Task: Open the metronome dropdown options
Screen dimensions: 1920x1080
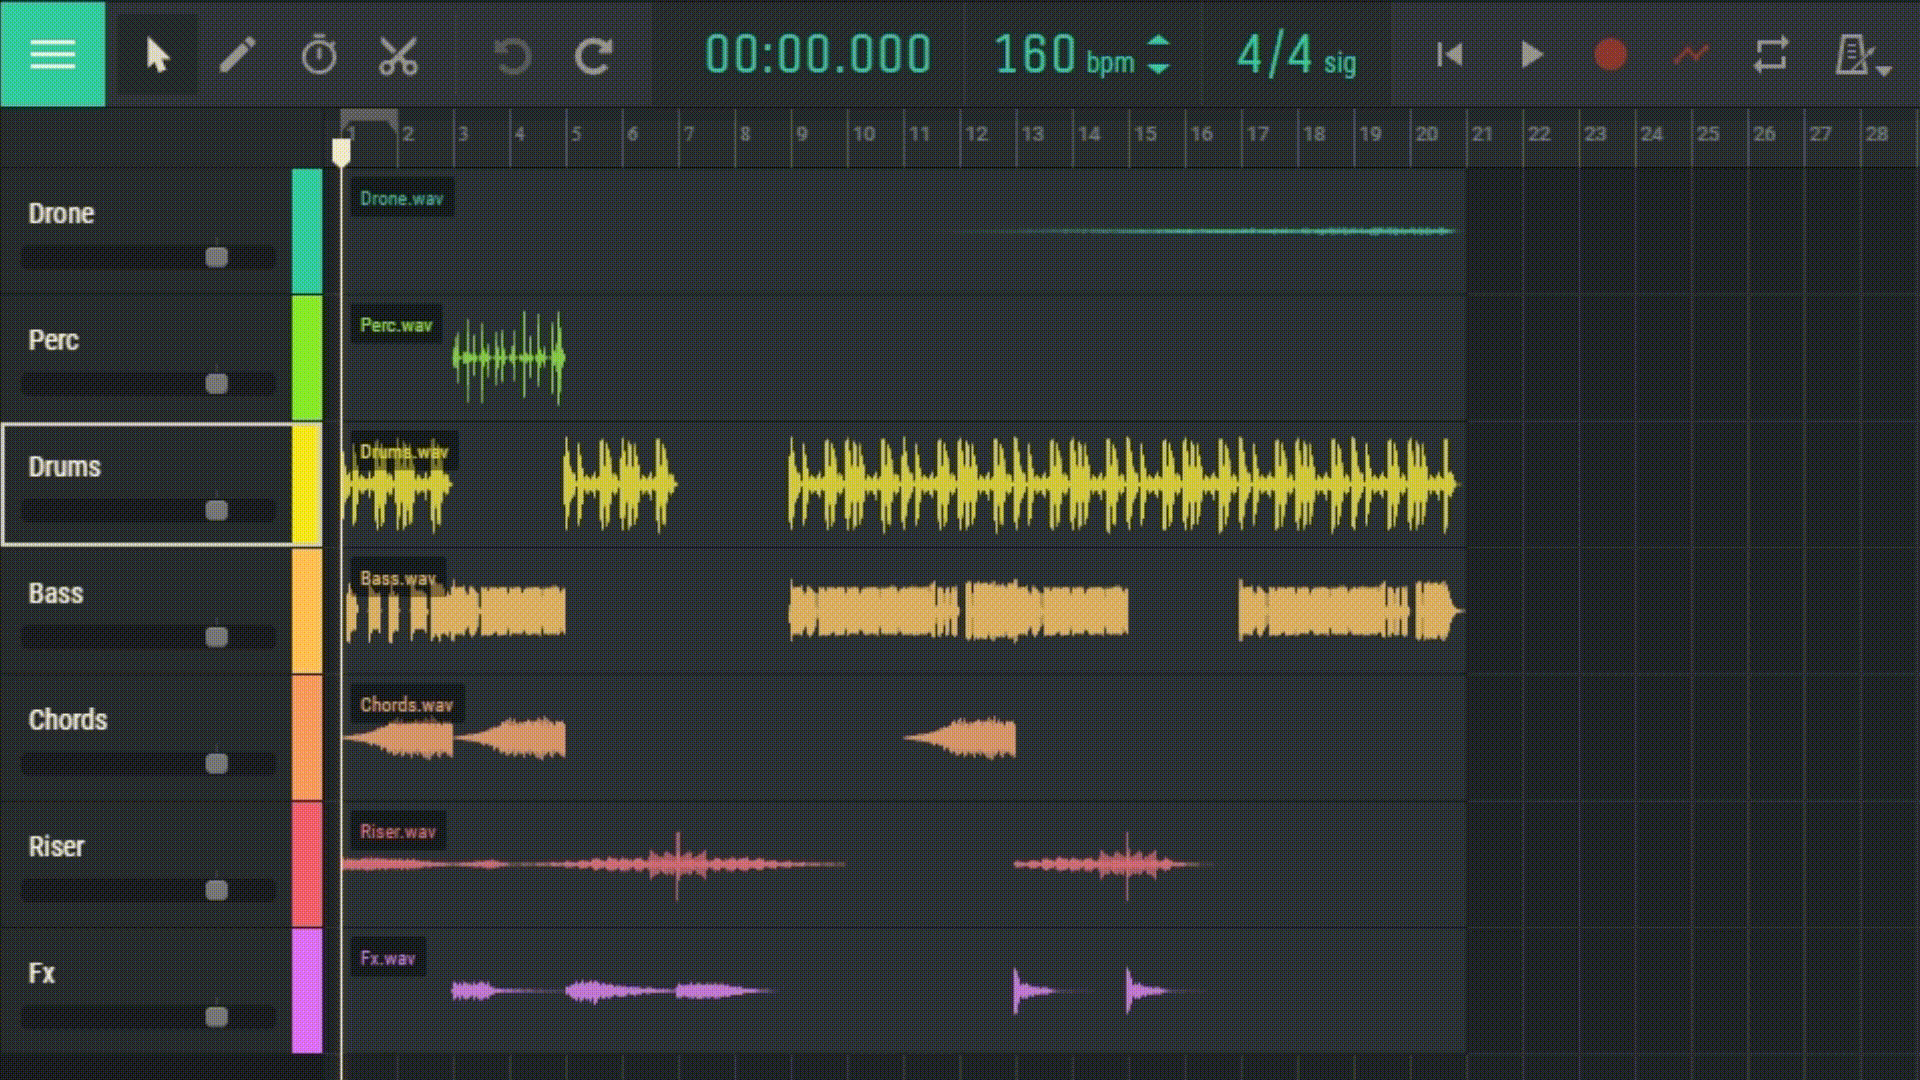Action: coord(1884,70)
